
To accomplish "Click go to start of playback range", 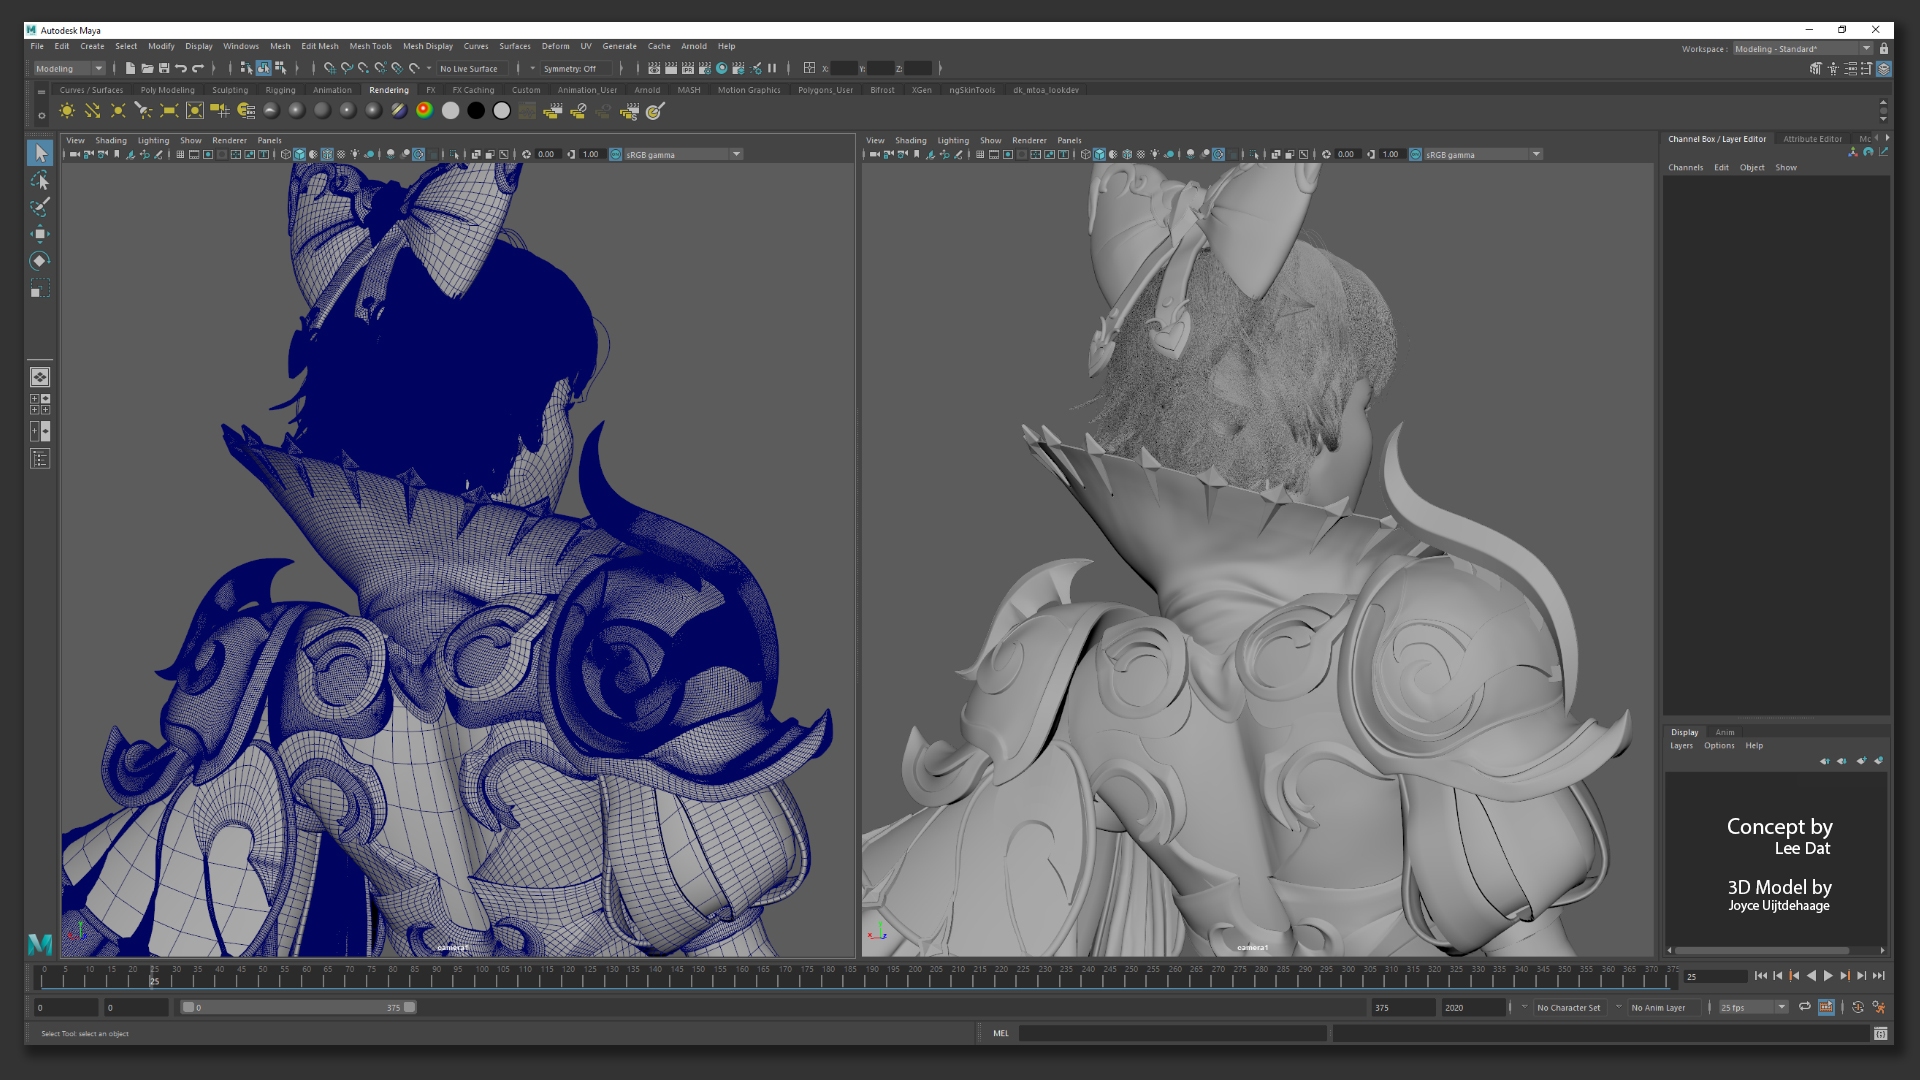I will [x=1760, y=976].
